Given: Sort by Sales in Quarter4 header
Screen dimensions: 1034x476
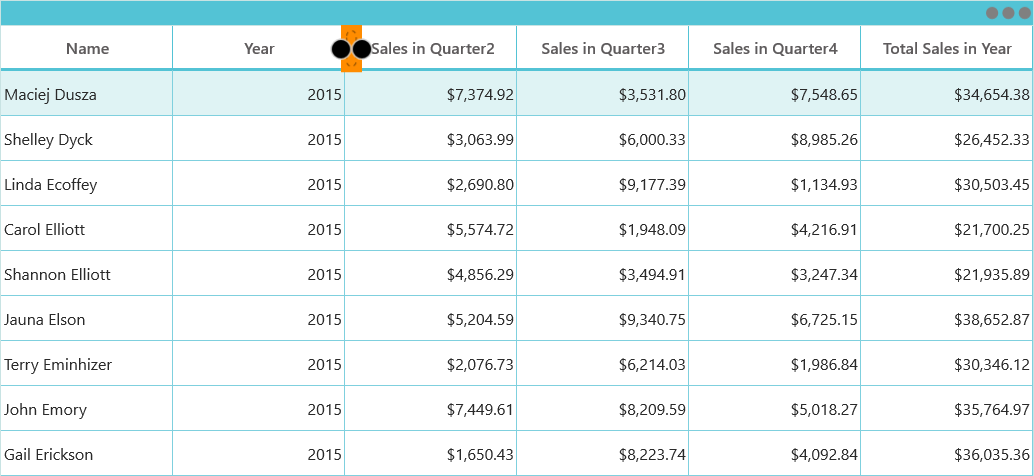Looking at the screenshot, I should click(775, 48).
